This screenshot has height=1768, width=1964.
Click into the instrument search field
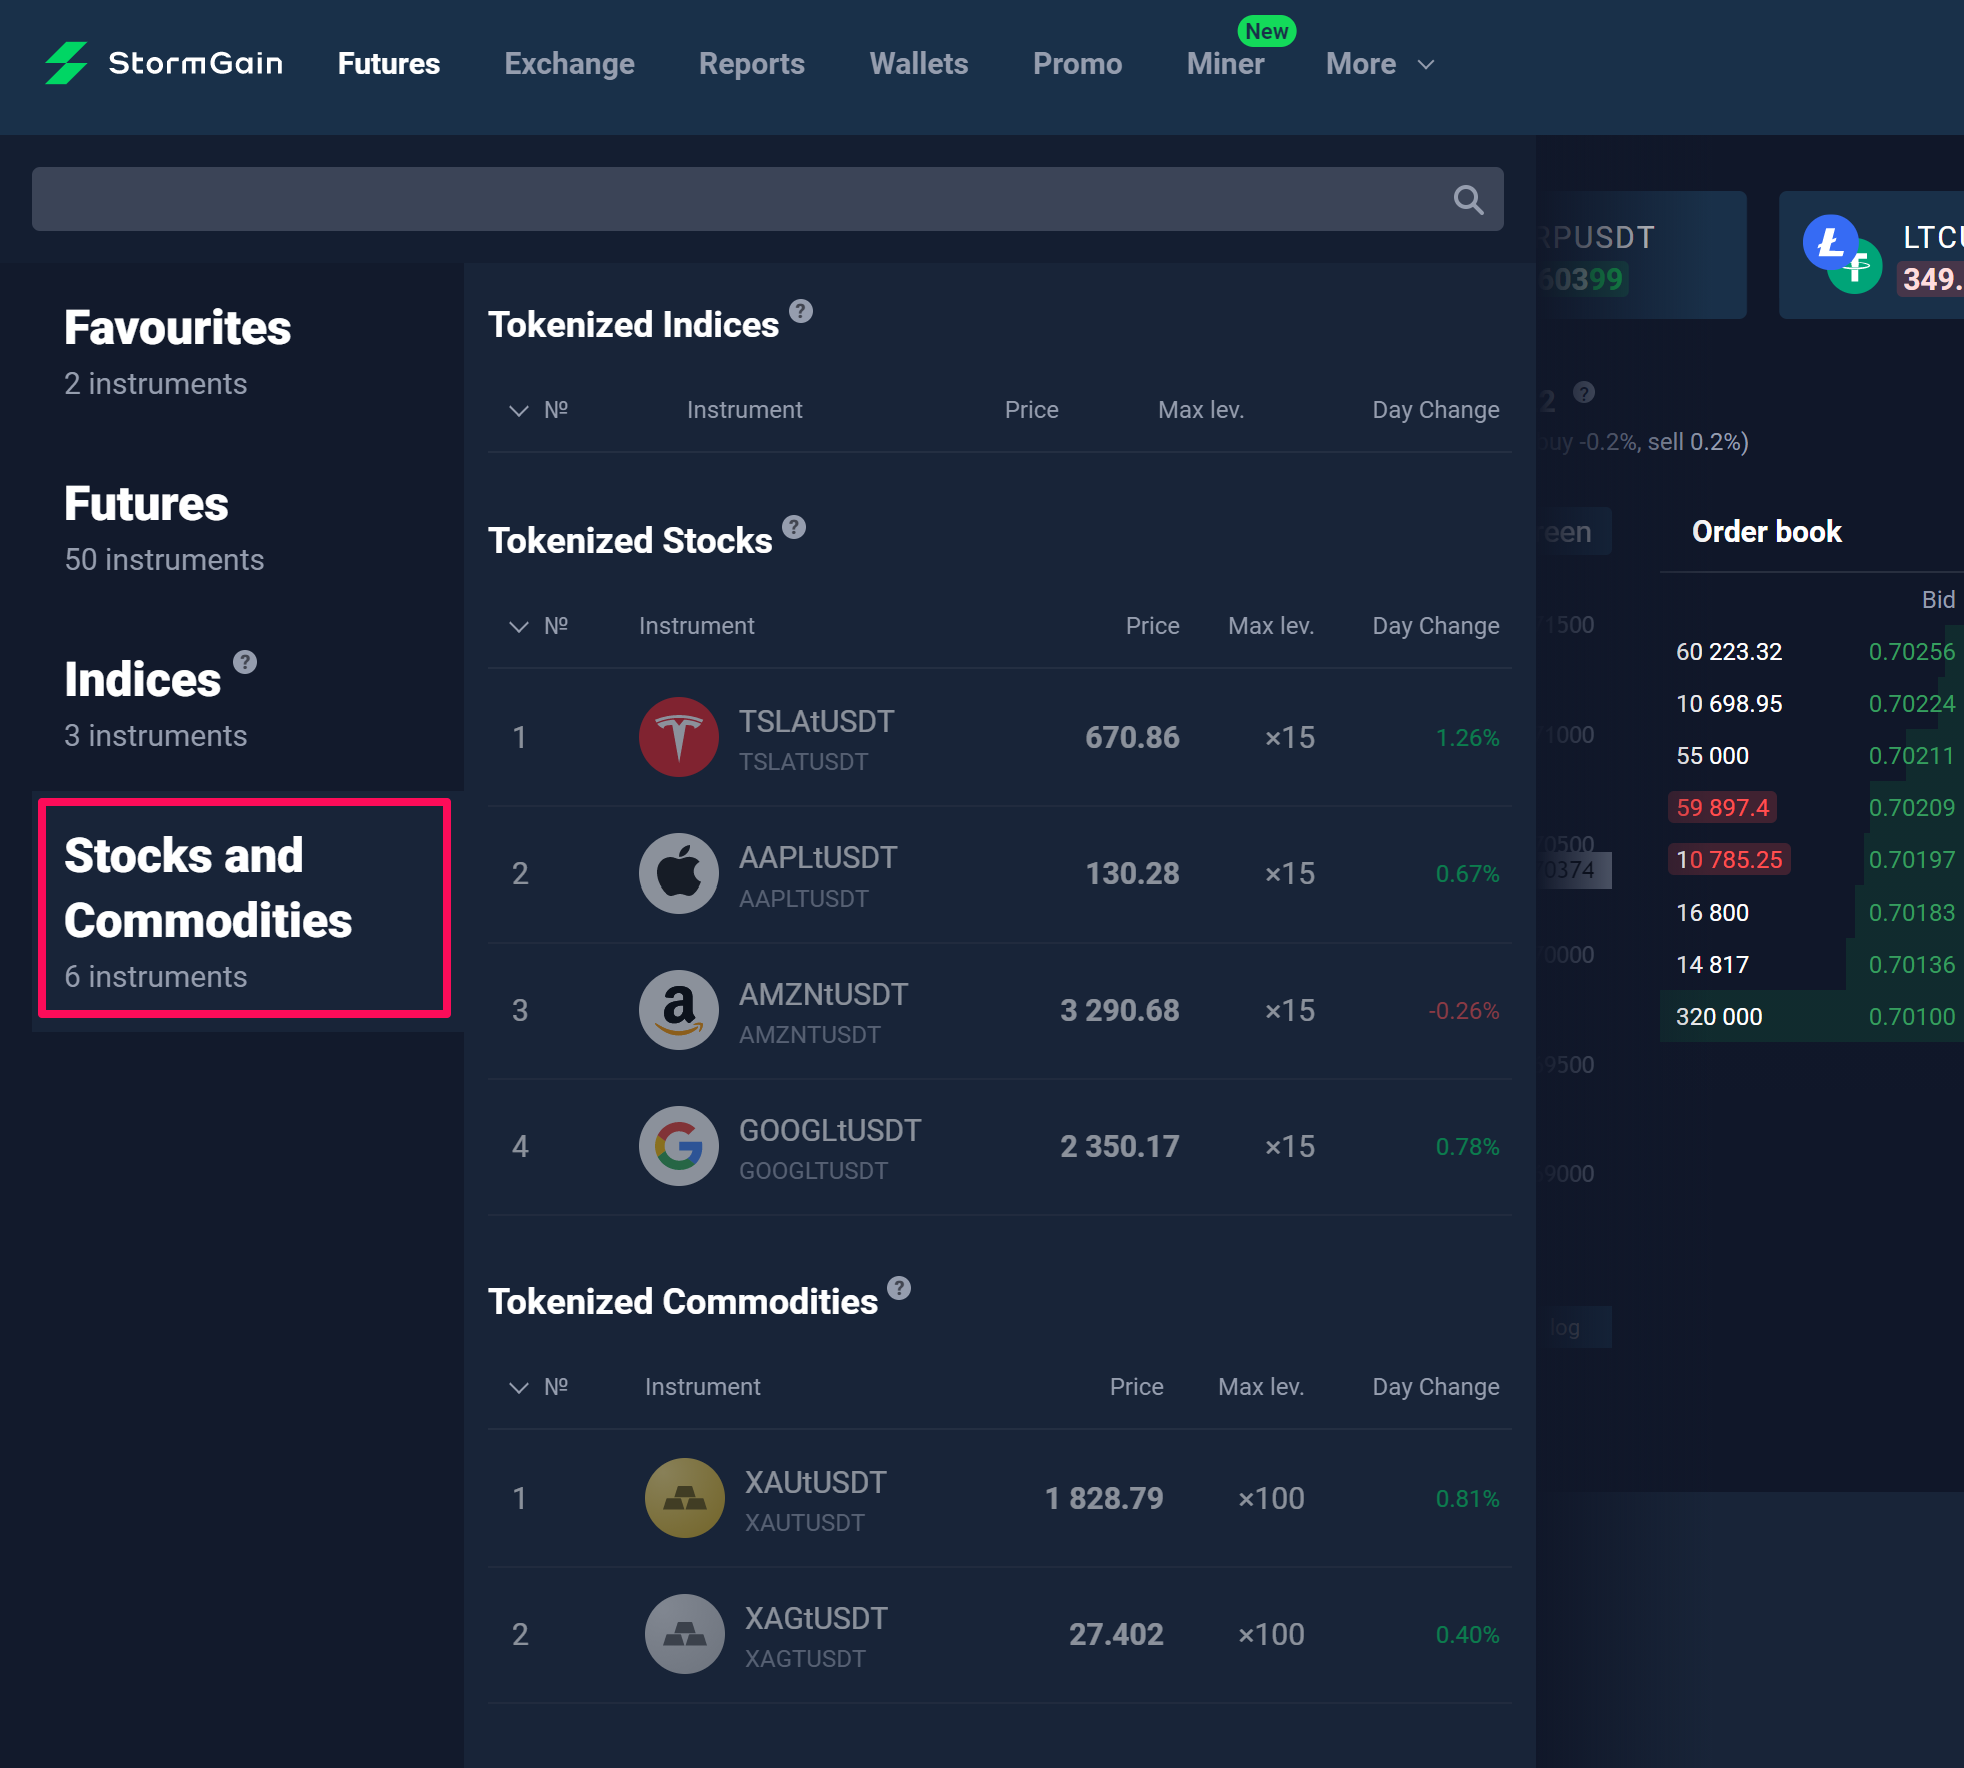[740, 200]
